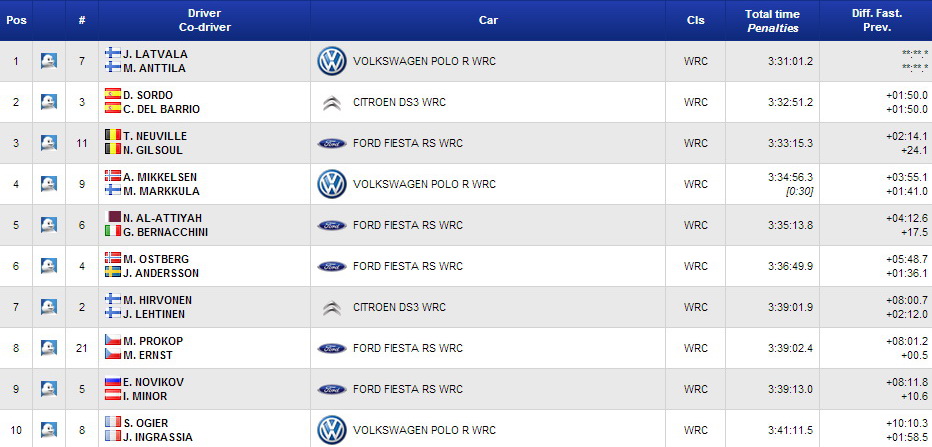Screen dimensions: 932x447
Task: Click the Citroen logo in Hirvonen's row
Action: [x=332, y=308]
